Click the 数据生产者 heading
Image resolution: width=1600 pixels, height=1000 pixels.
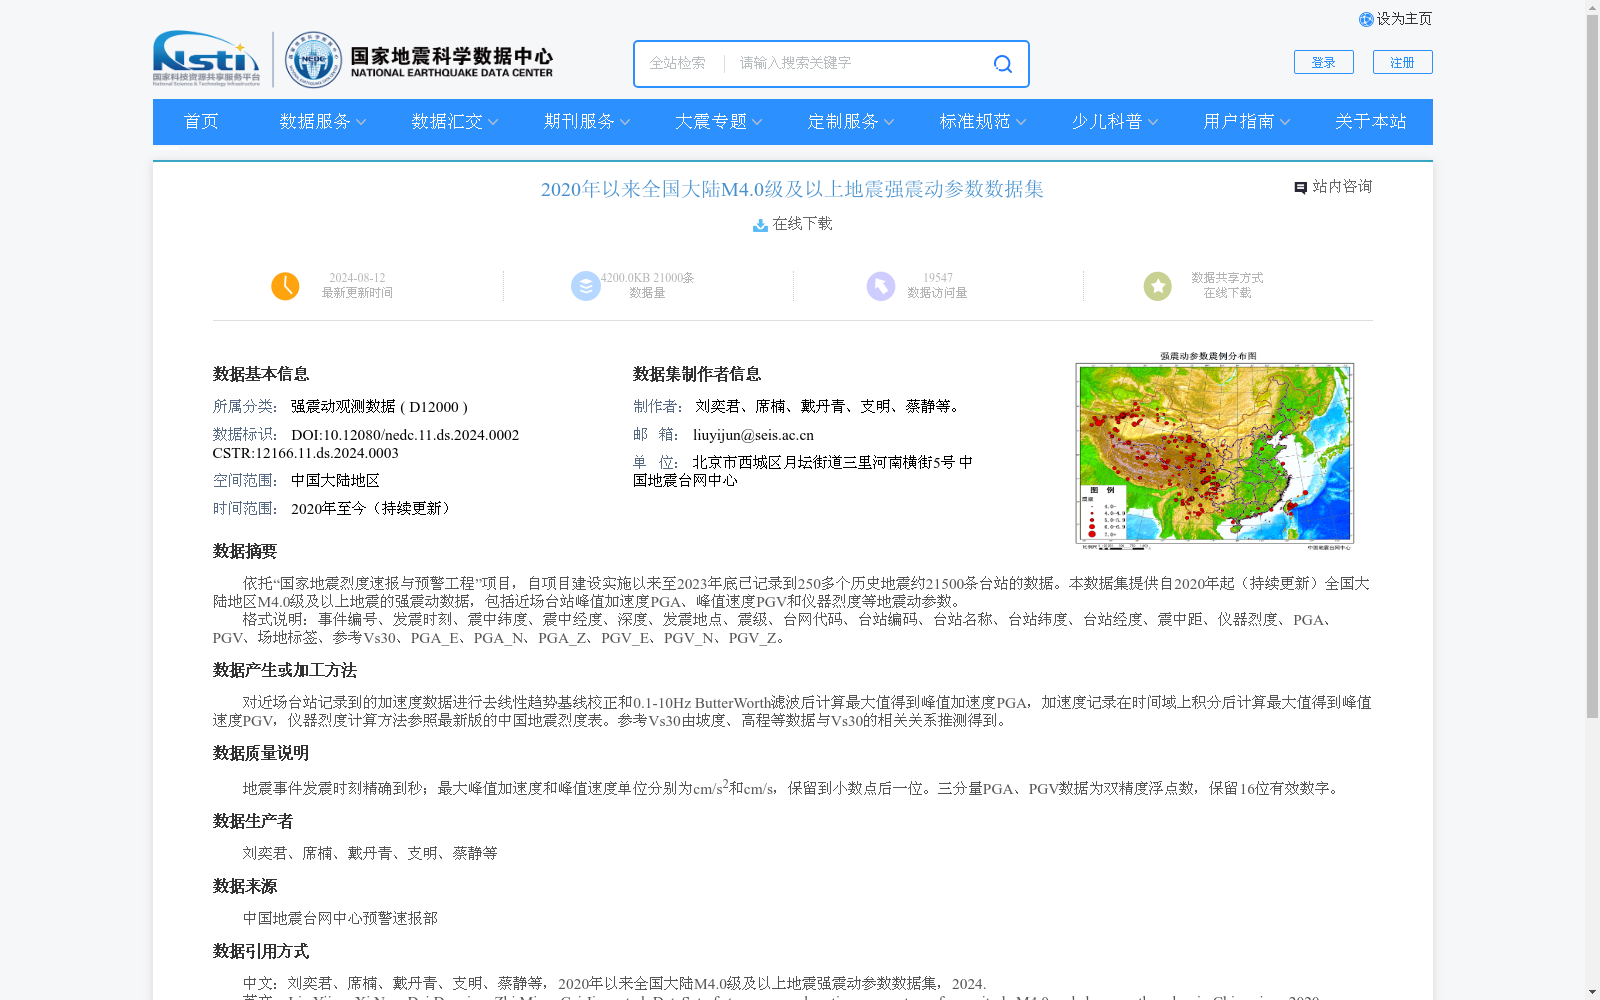tap(253, 822)
